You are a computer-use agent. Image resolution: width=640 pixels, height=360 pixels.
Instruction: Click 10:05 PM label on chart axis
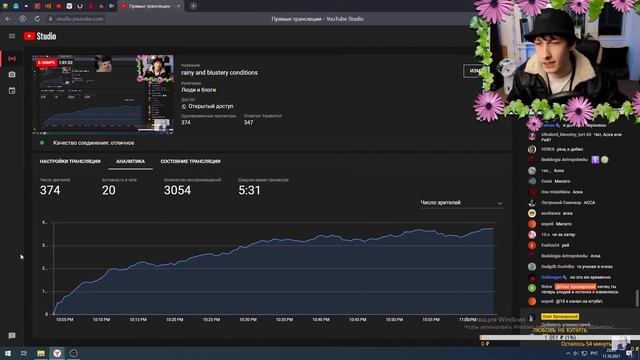[x=64, y=320]
